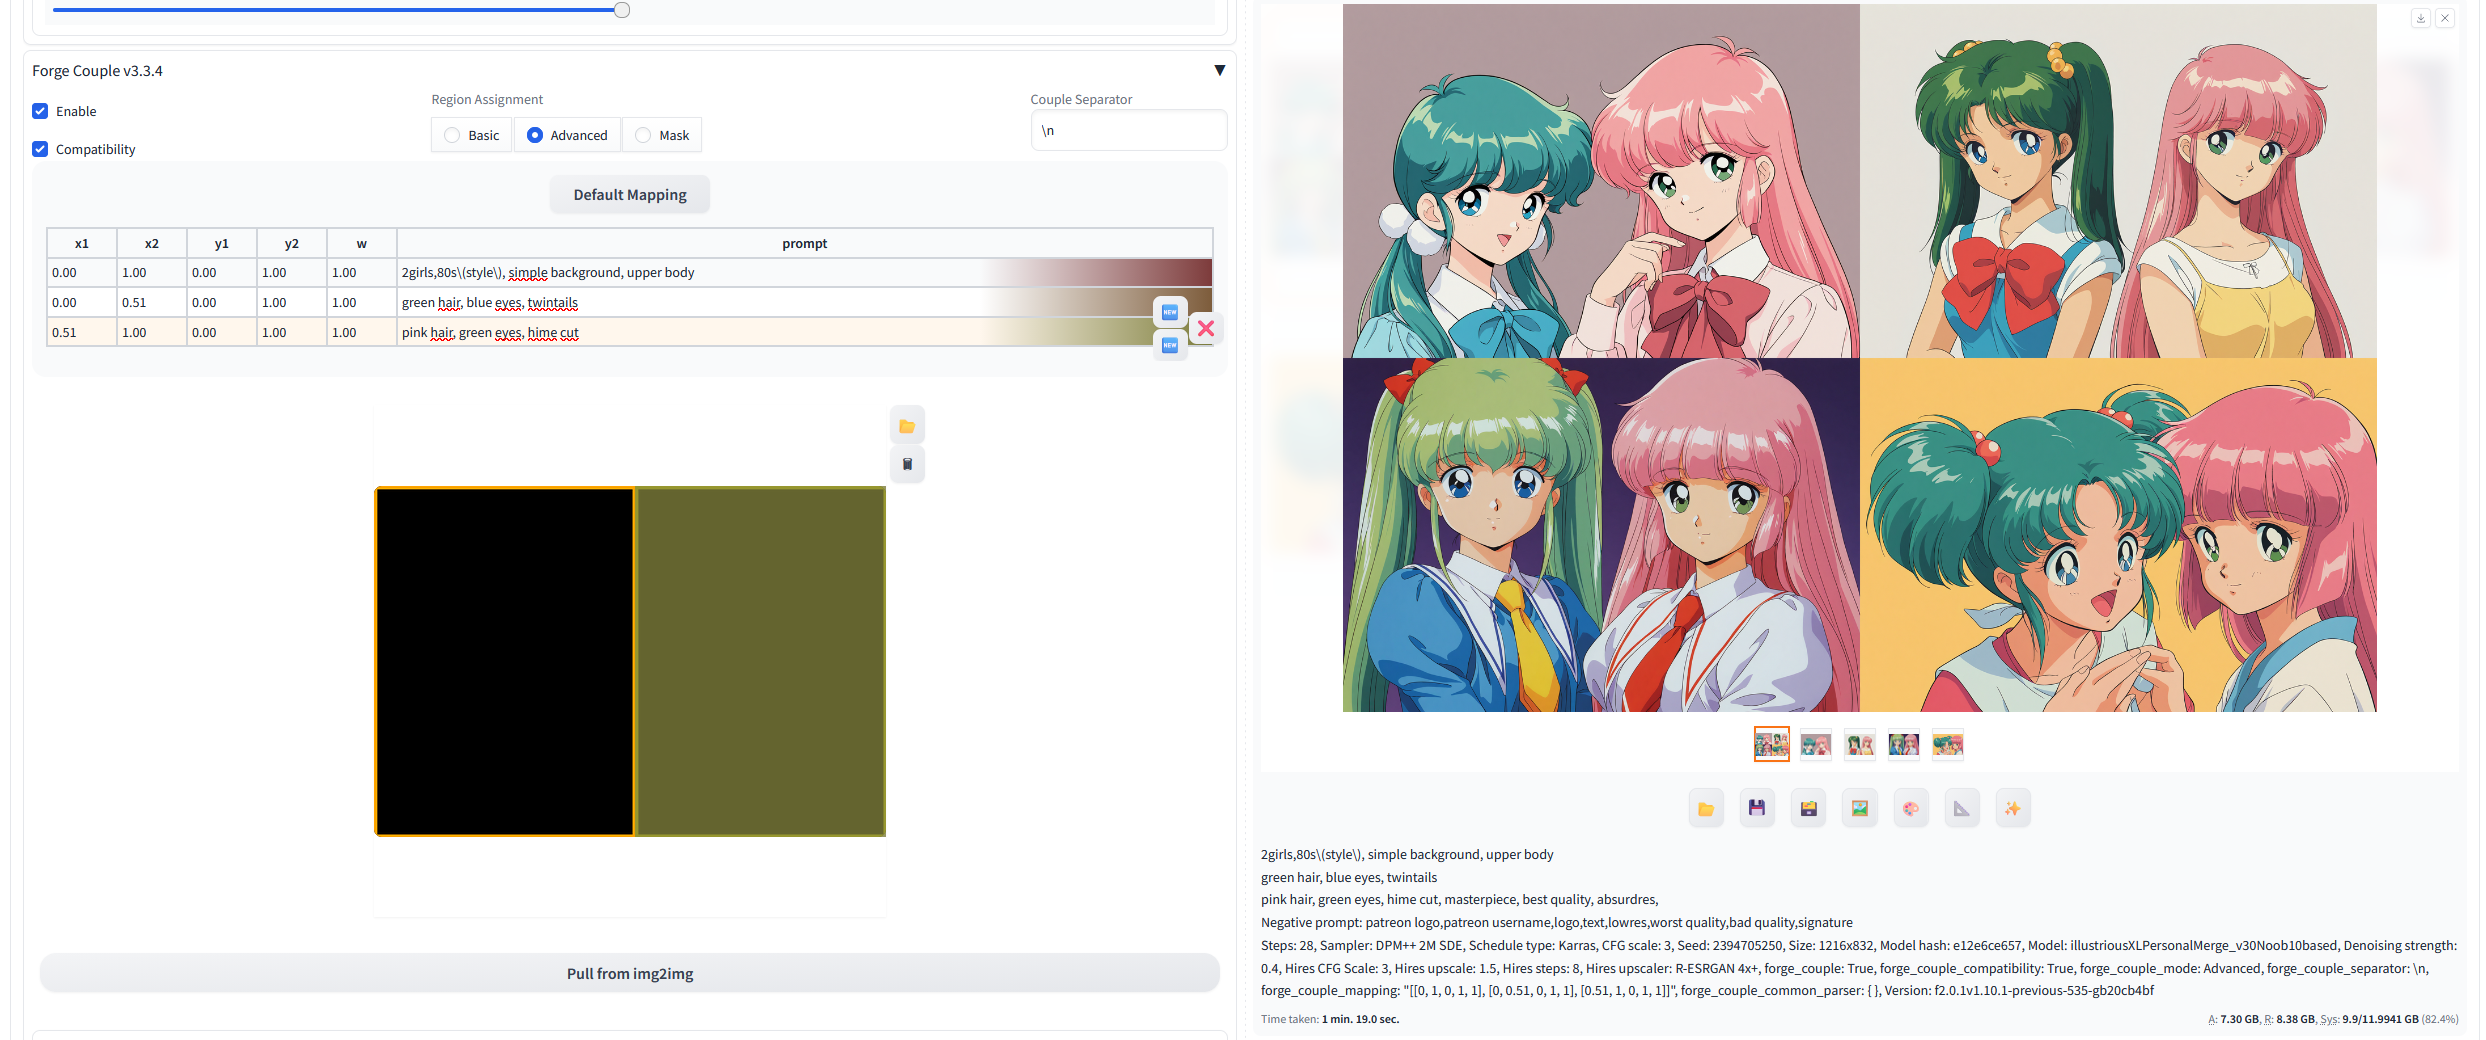The image size is (2486, 1040).
Task: Click x1 value 0.51 in pink hair row
Action: [82, 333]
